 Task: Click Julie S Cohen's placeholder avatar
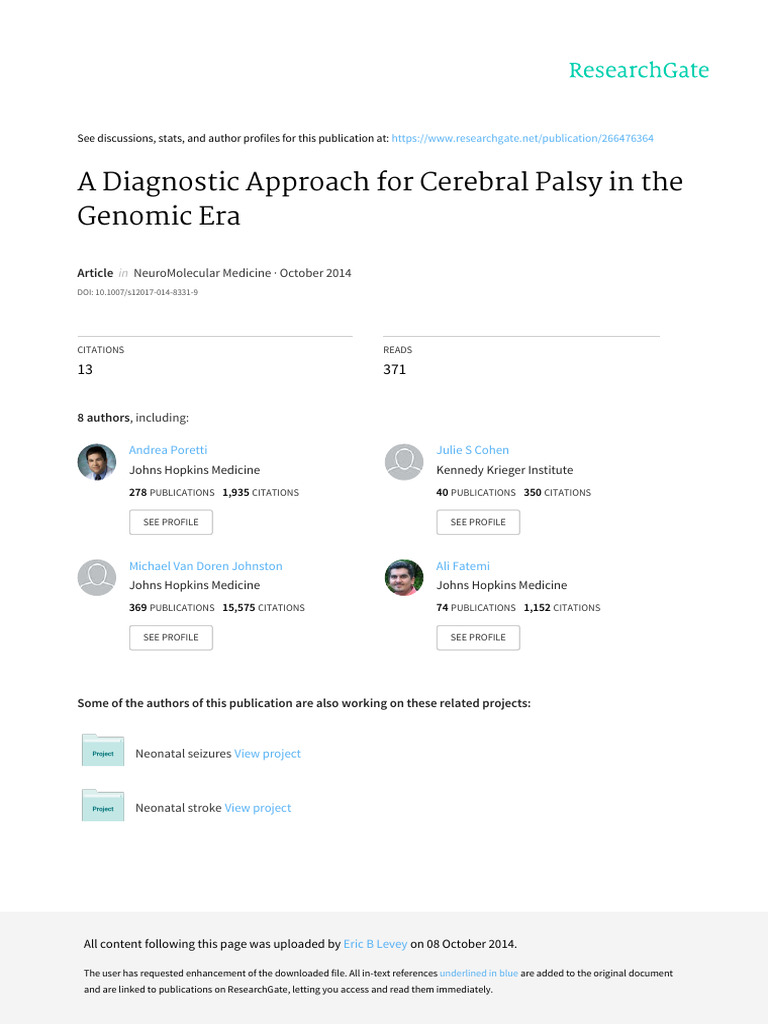pos(404,462)
